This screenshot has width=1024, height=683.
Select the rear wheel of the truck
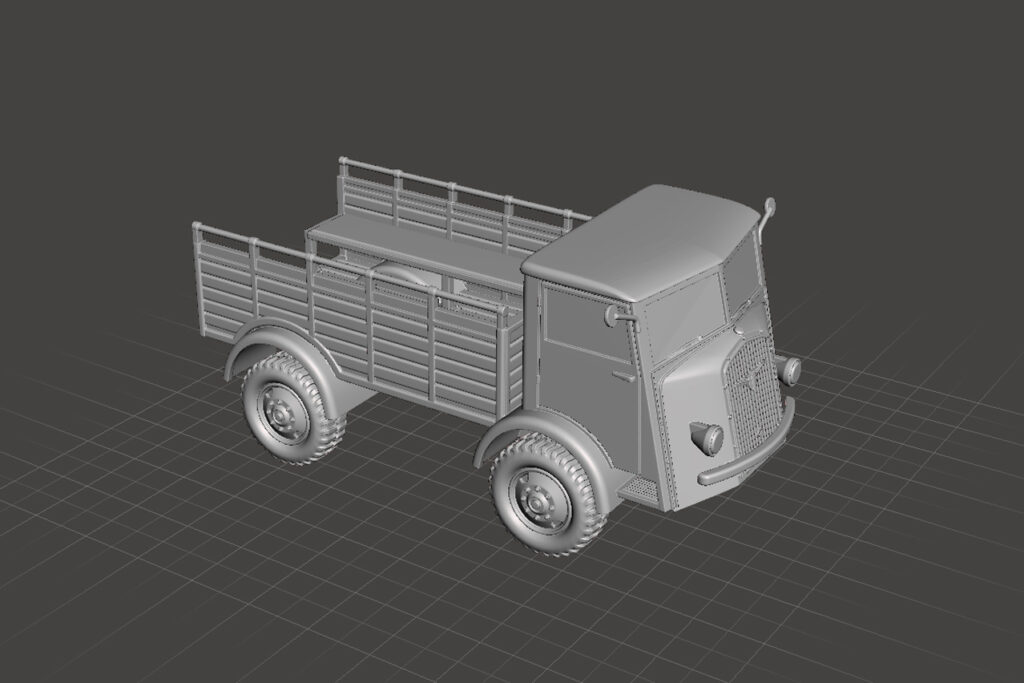click(292, 409)
